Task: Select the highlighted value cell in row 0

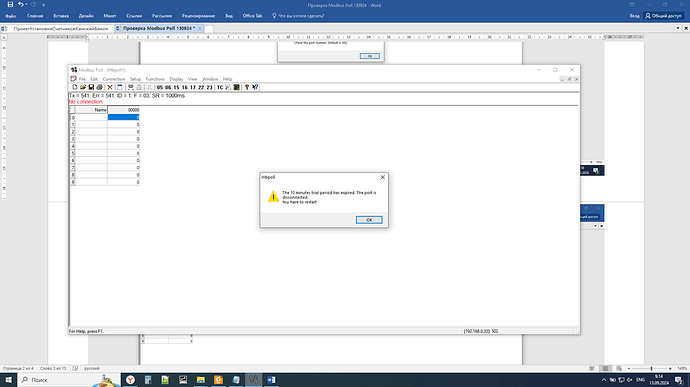Action: (x=124, y=118)
